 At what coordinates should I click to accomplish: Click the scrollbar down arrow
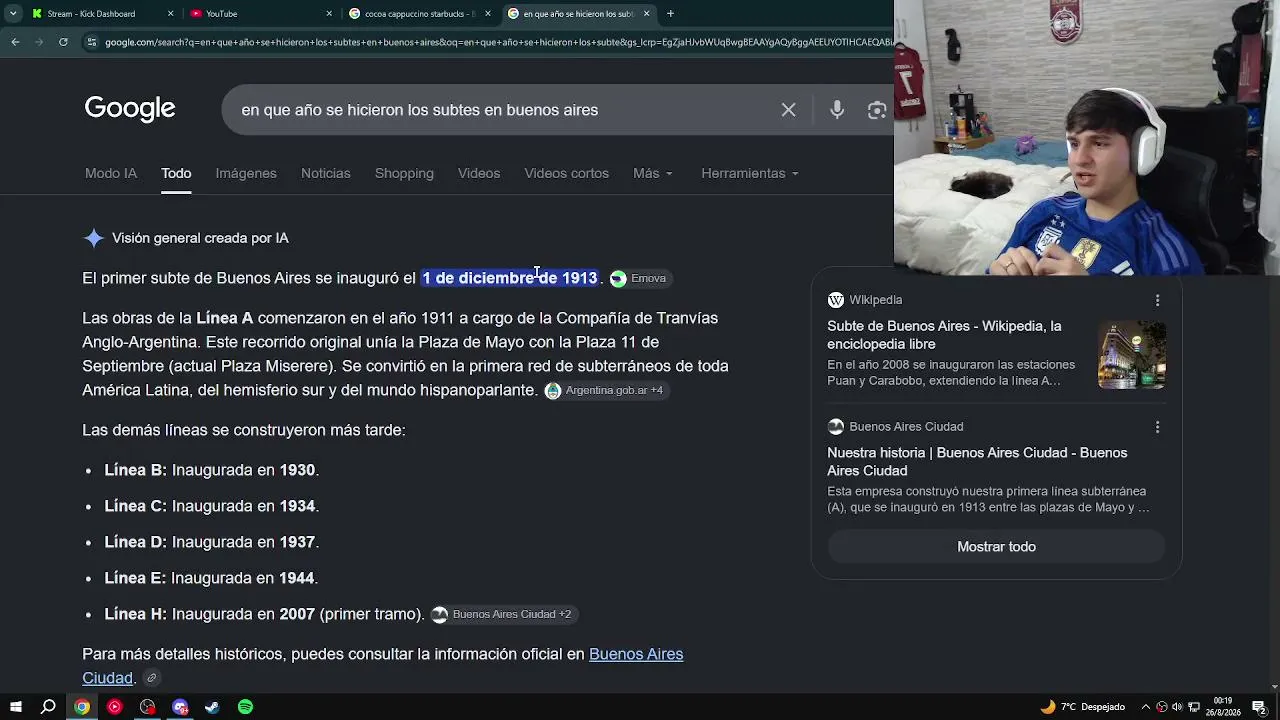point(1275,686)
